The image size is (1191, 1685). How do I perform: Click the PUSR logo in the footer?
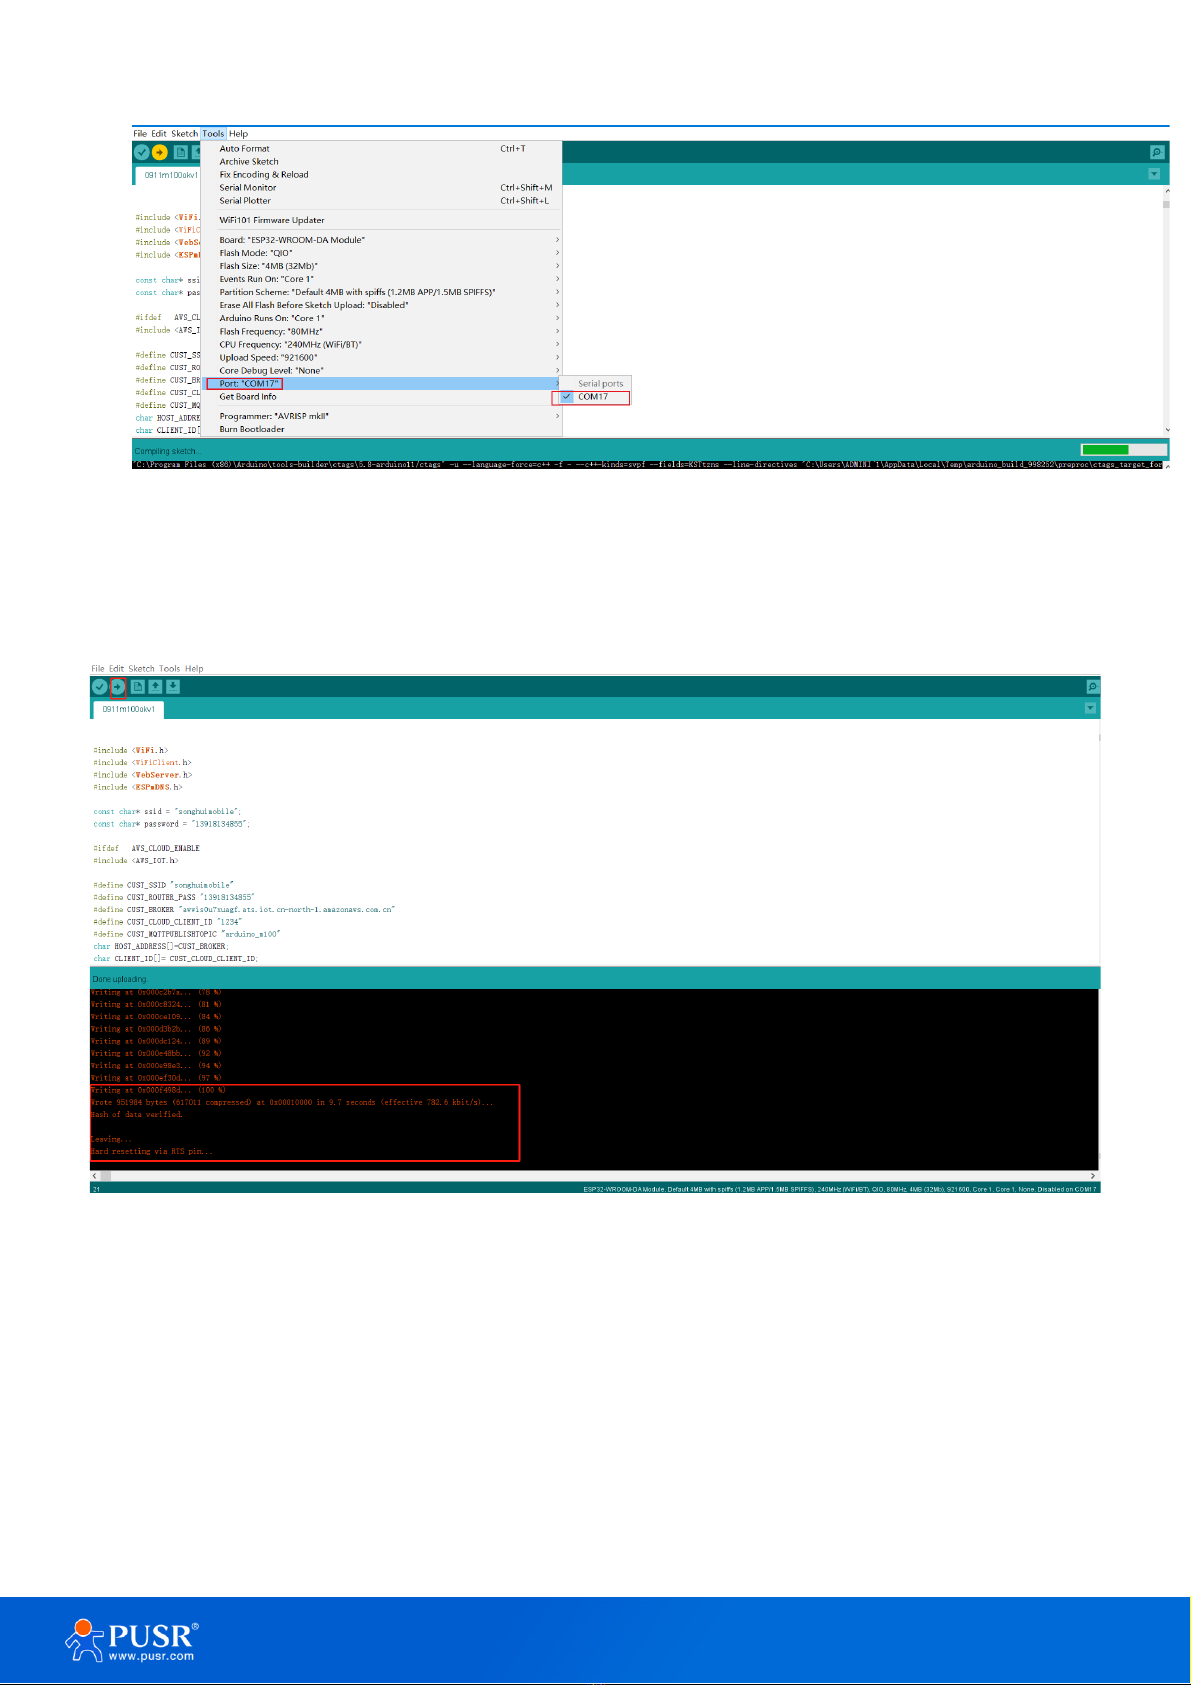[x=132, y=1641]
